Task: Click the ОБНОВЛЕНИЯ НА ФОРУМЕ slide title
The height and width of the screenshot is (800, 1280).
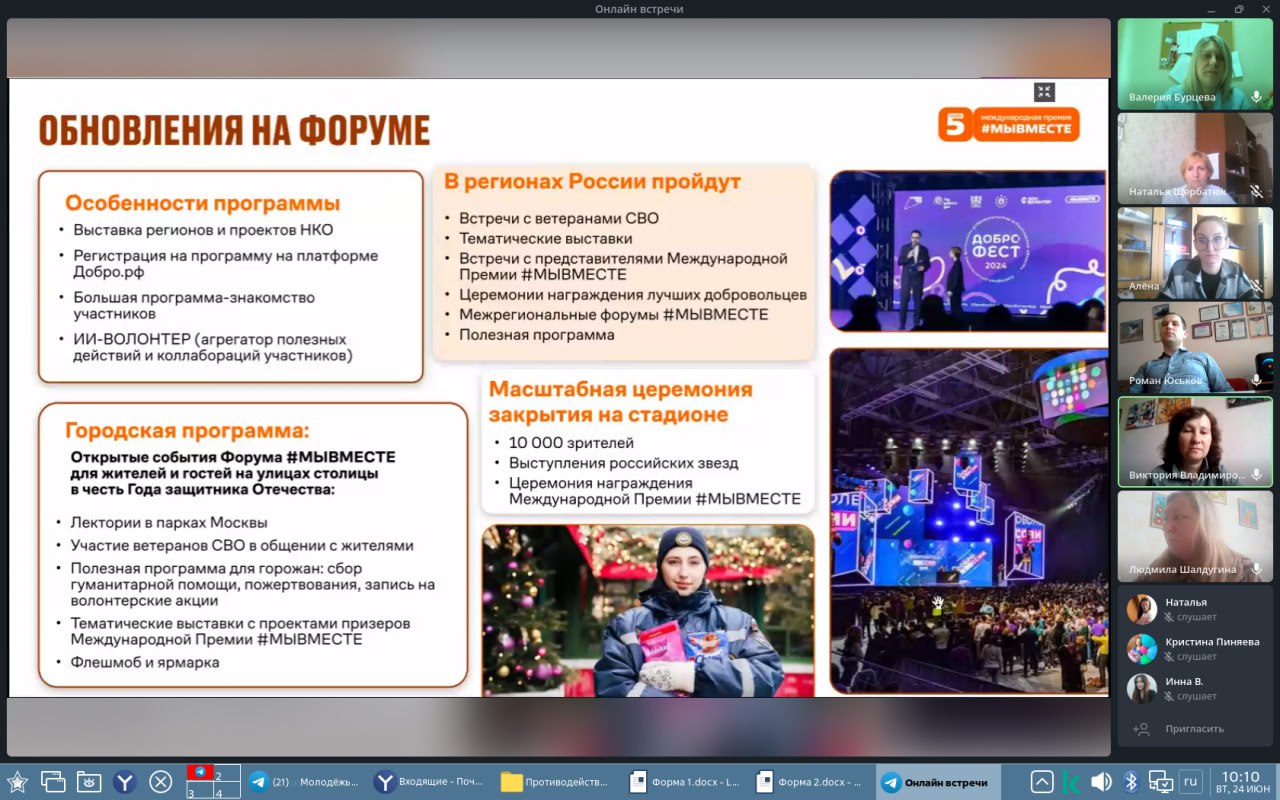Action: tap(234, 130)
